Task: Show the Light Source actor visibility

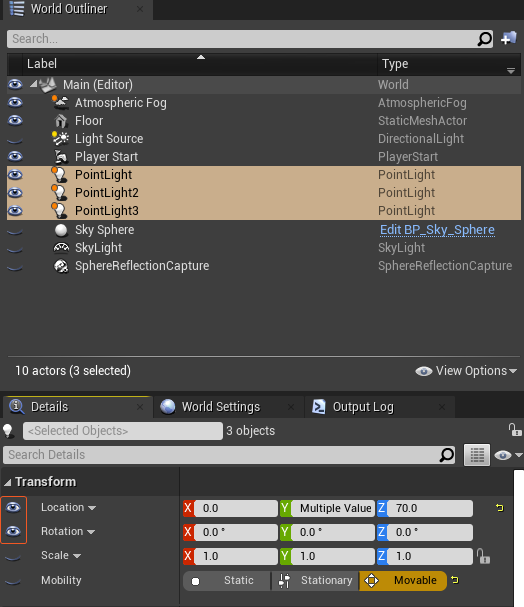Action: coord(15,139)
